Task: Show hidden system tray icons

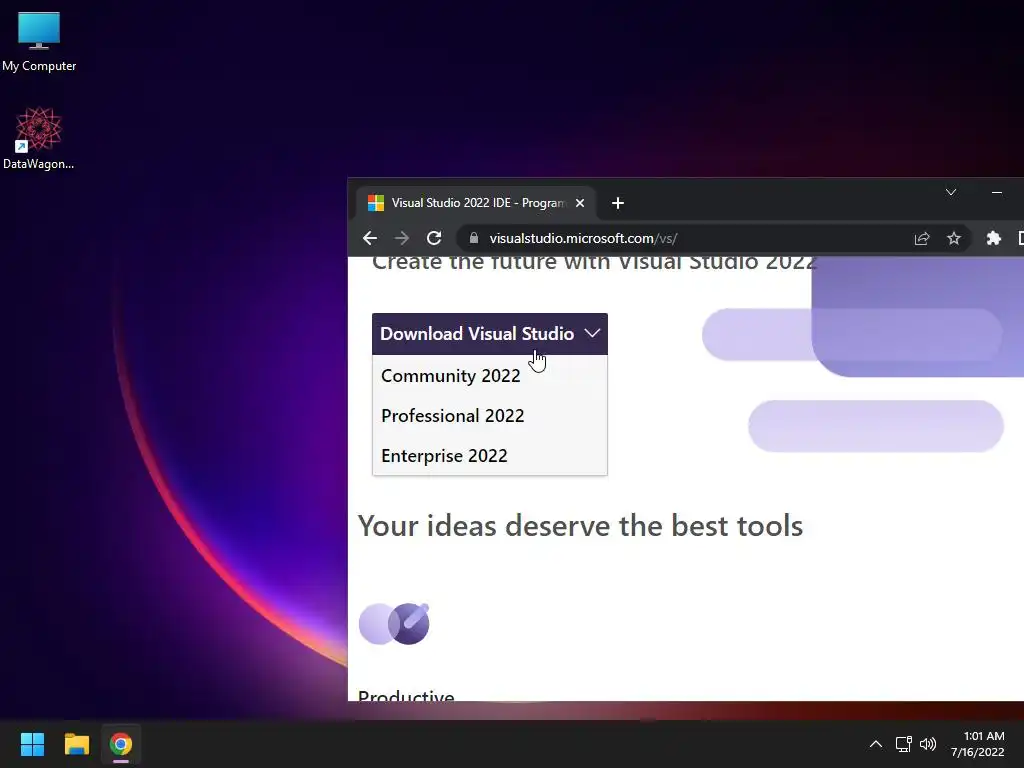Action: tap(876, 744)
